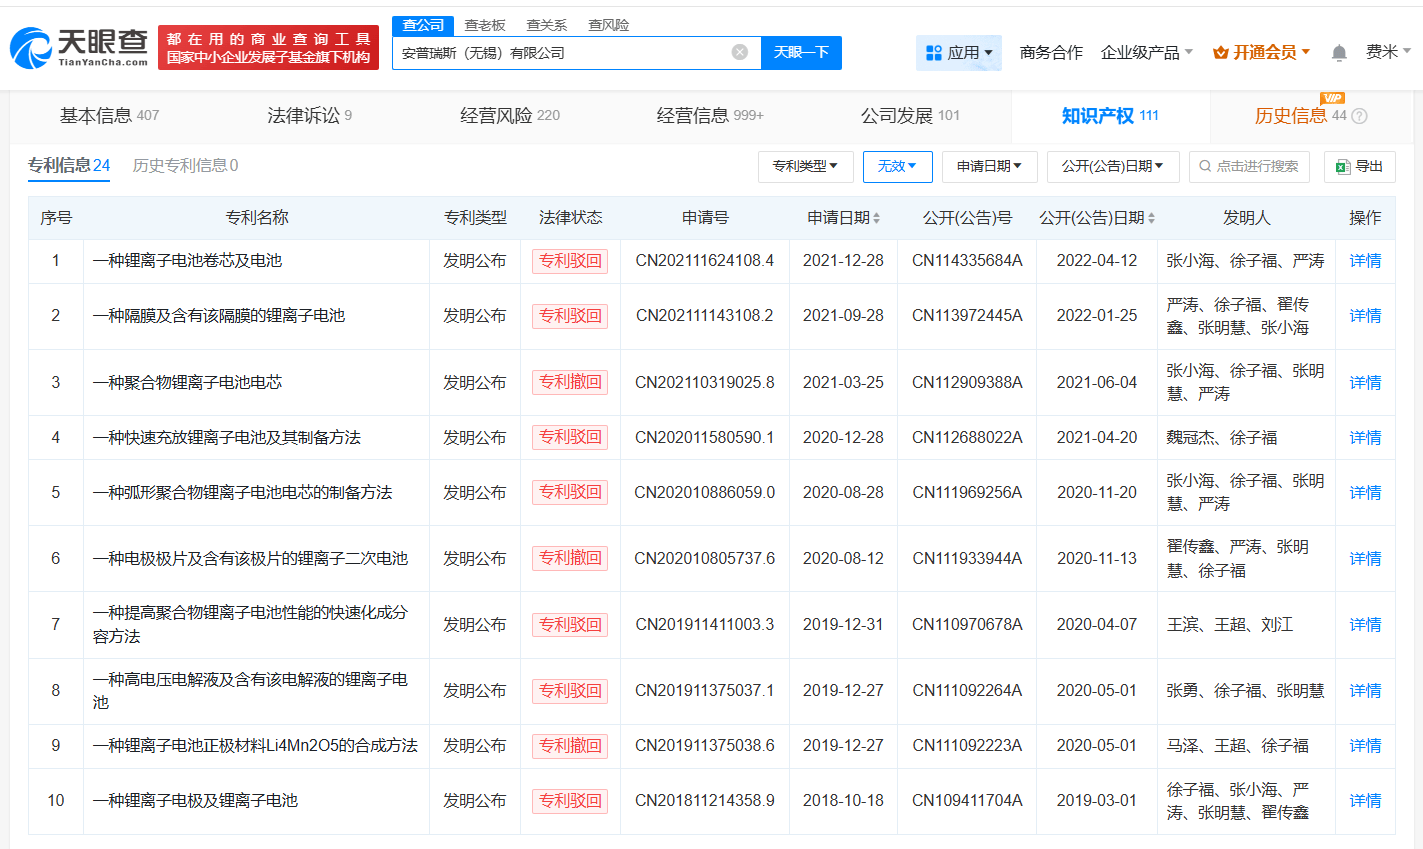
Task: Select the 查老板 search tab
Action: (x=485, y=25)
